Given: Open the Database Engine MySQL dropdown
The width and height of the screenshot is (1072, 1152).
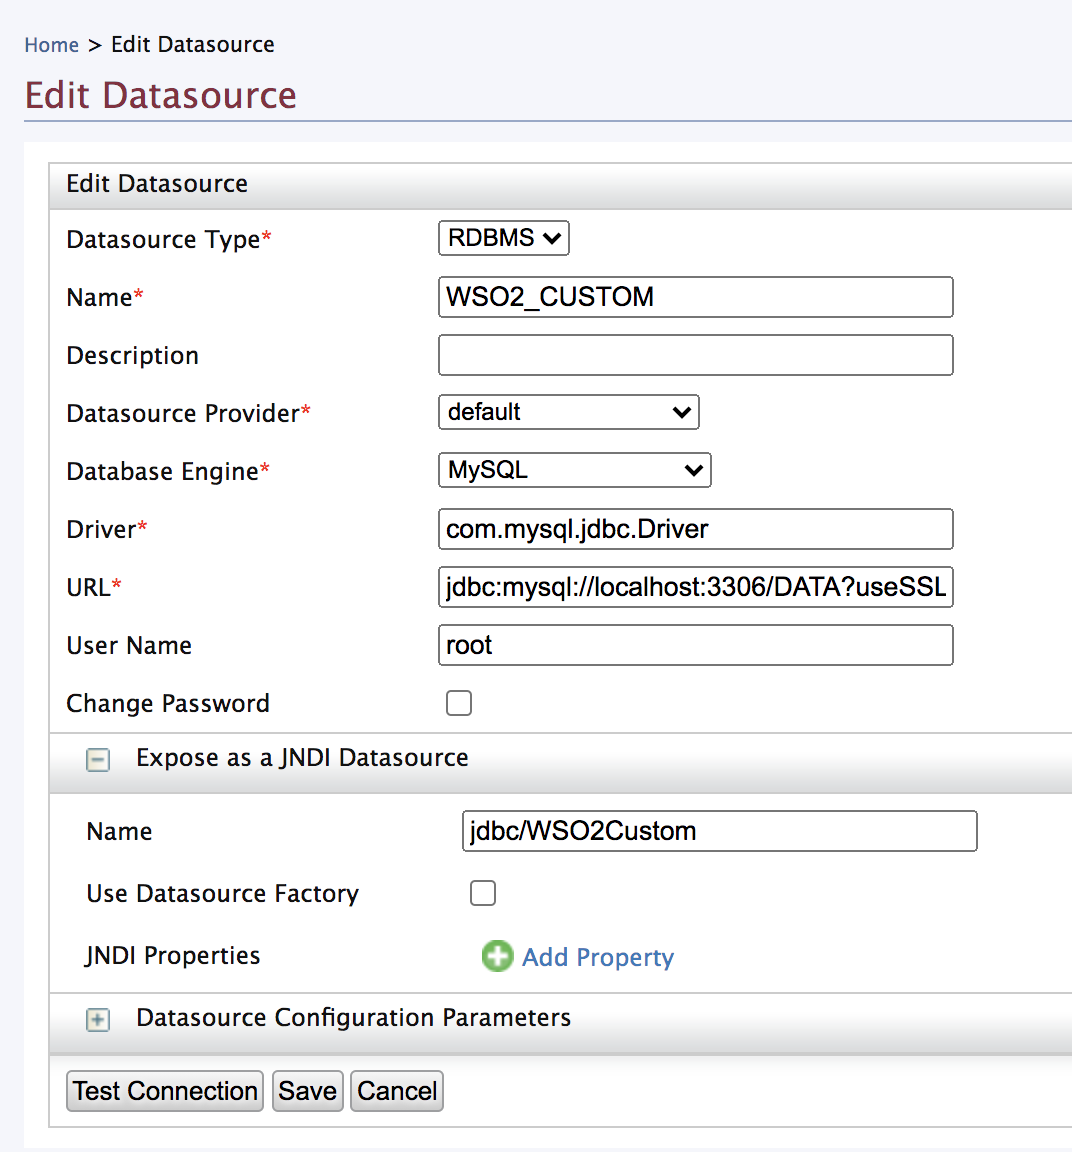Looking at the screenshot, I should (x=574, y=470).
